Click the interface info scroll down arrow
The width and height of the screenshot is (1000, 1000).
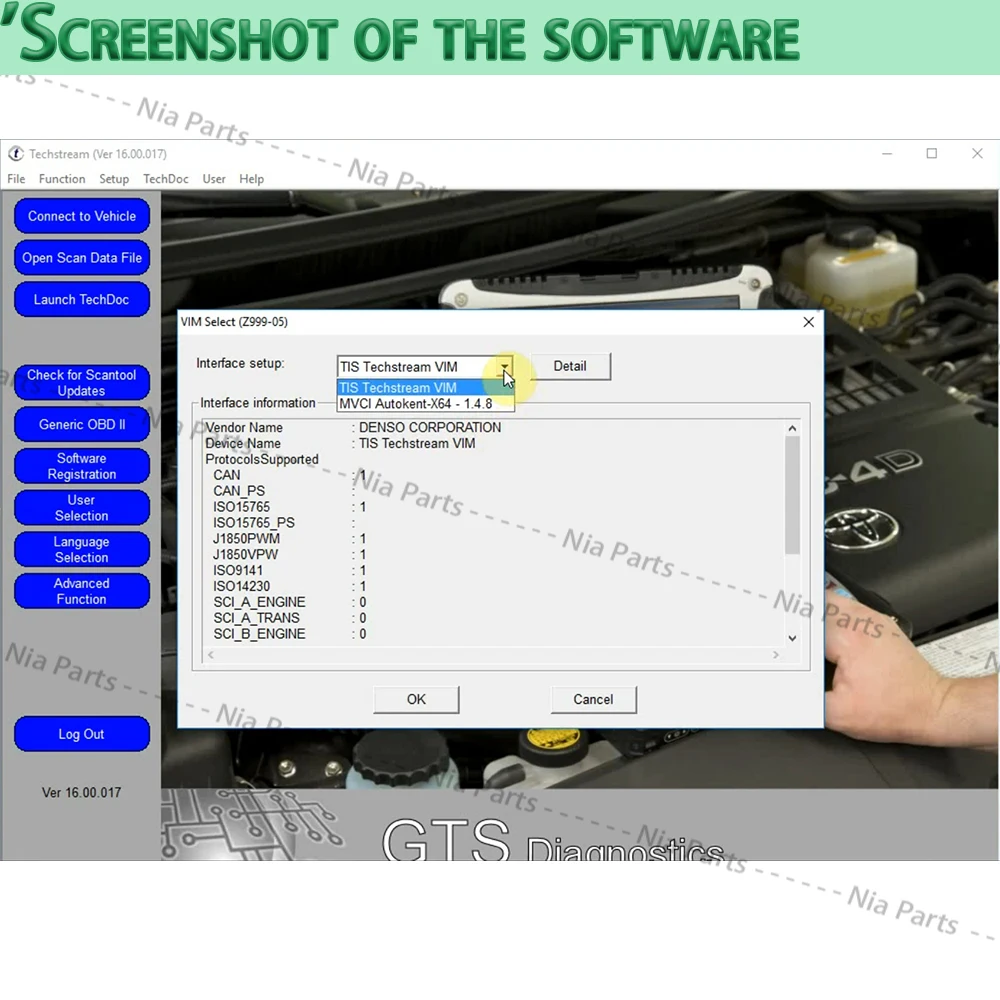[x=792, y=638]
